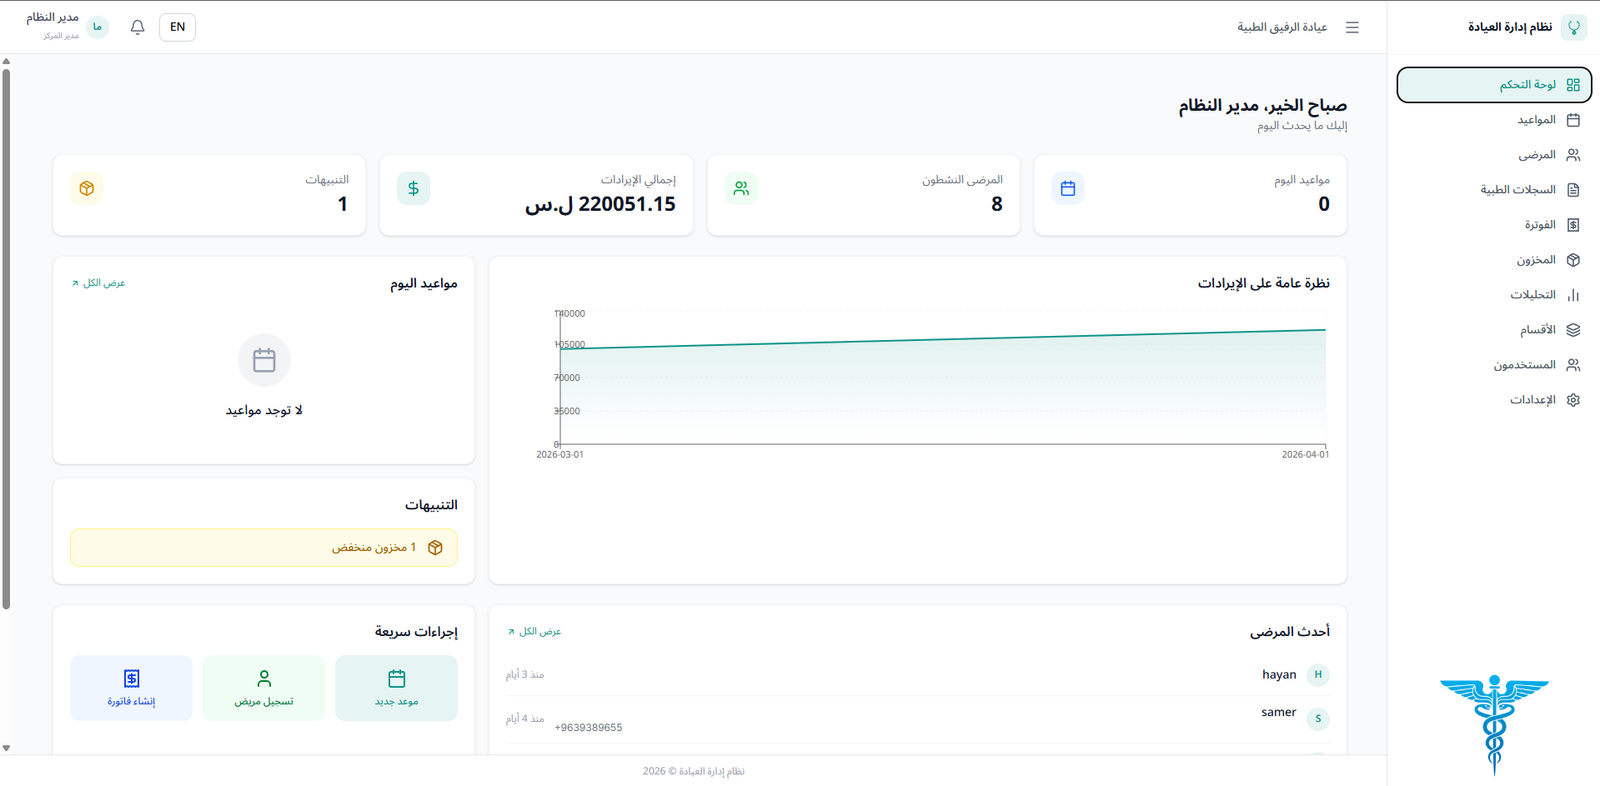Click the التحليلات analytics chart icon
This screenshot has width=1600, height=786.
coord(1573,295)
